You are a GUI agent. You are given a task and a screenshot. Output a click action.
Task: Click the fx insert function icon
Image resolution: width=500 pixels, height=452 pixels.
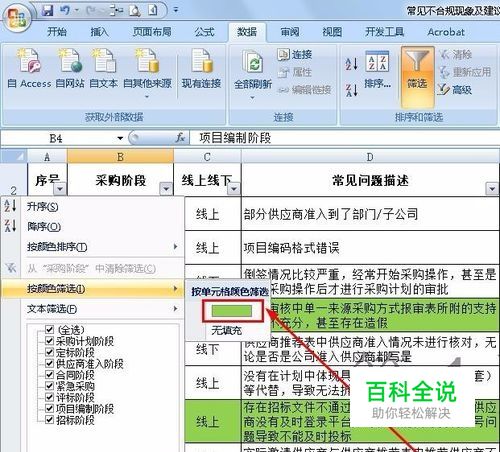pyautogui.click(x=180, y=138)
